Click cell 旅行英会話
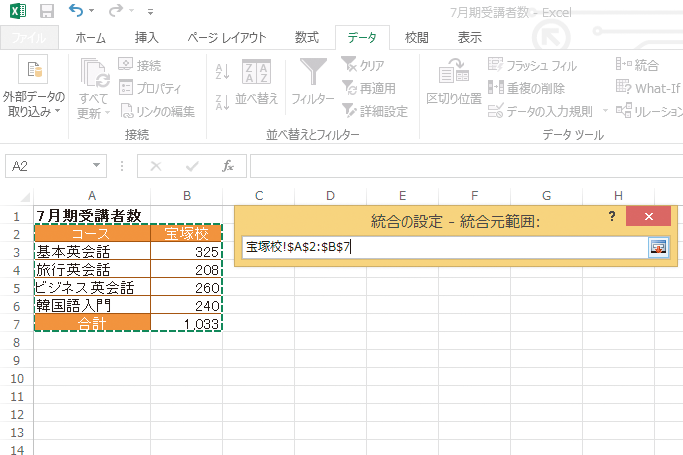Viewport: 683px width, 455px height. point(92,270)
